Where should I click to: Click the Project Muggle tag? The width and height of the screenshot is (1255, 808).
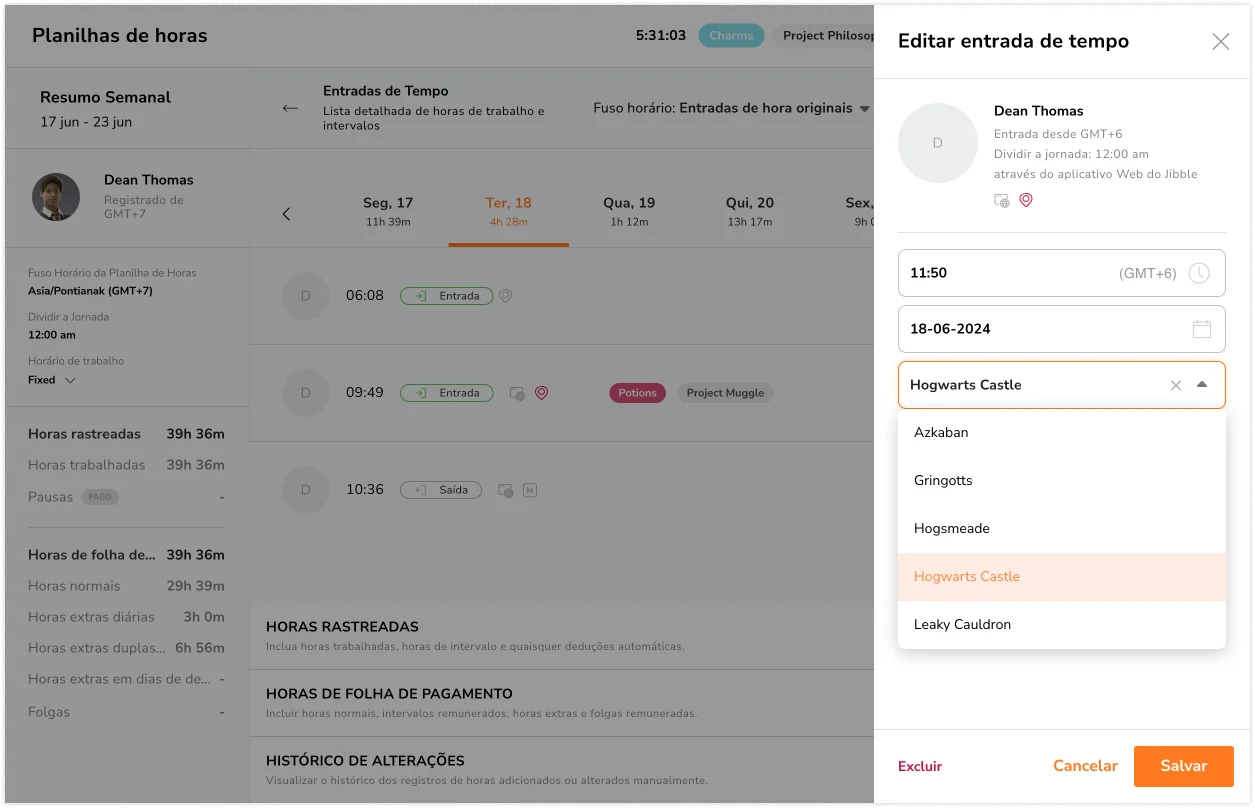pos(725,393)
